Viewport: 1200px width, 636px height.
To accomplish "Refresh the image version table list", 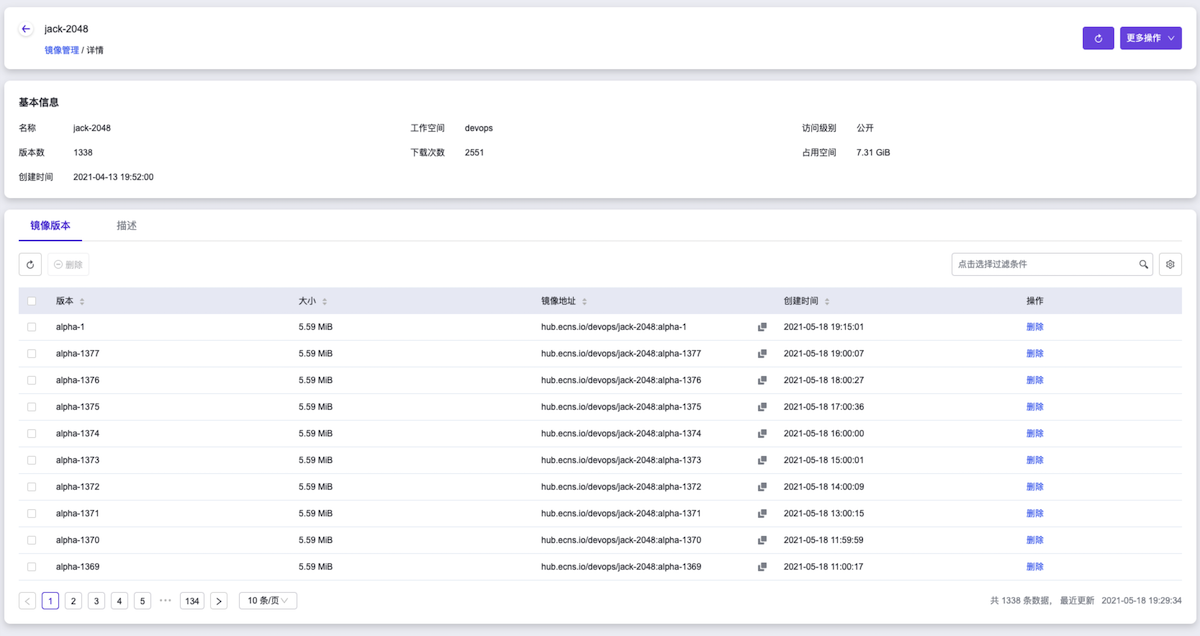I will coord(30,265).
